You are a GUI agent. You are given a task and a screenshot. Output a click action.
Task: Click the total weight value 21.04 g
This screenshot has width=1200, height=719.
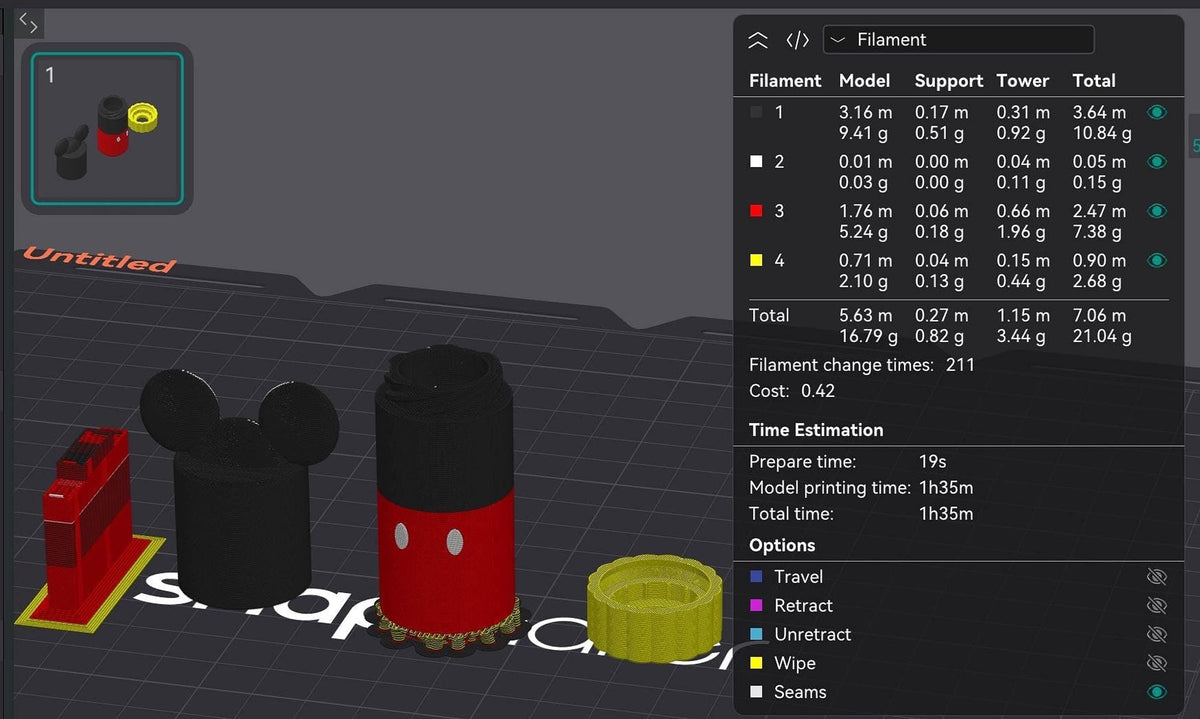1102,337
